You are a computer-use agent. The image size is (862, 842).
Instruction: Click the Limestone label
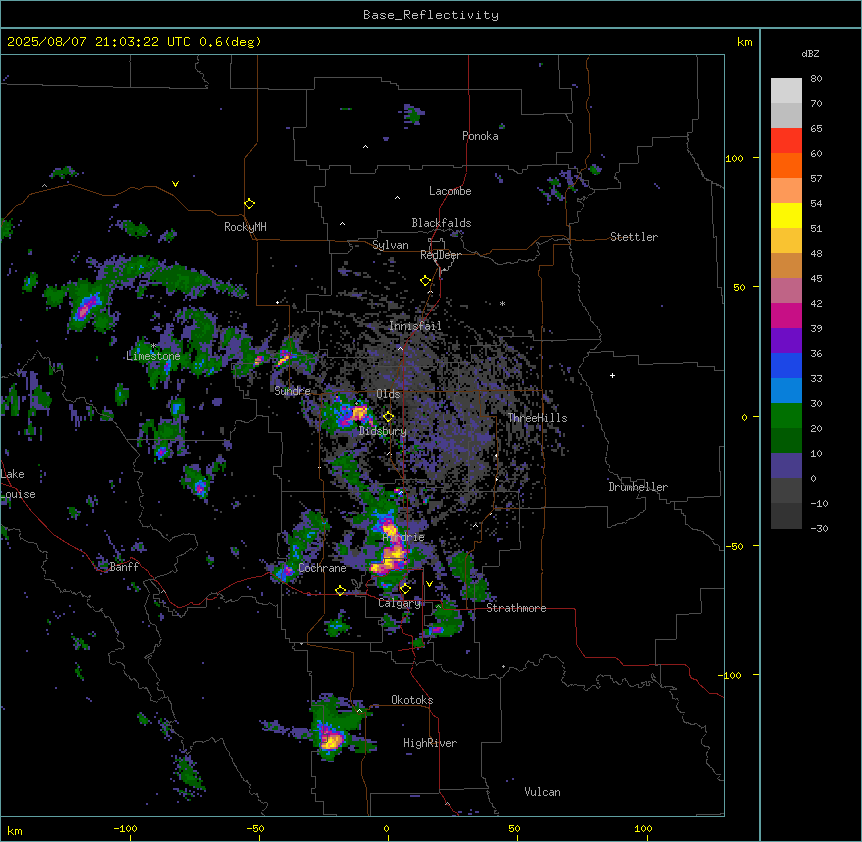pyautogui.click(x=153, y=356)
